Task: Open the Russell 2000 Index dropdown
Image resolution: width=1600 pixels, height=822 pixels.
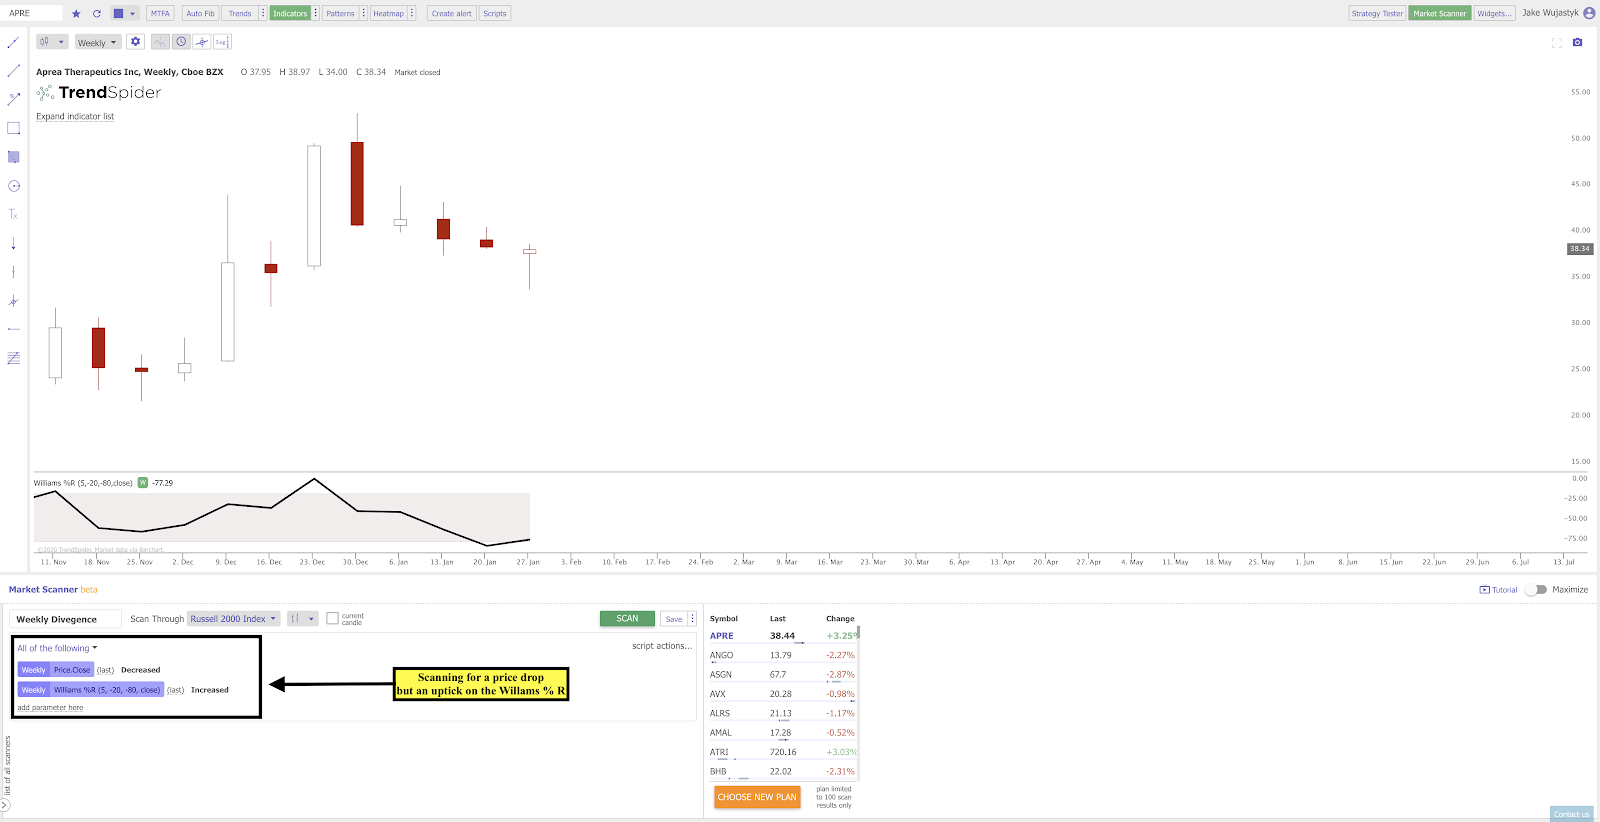Action: click(234, 619)
